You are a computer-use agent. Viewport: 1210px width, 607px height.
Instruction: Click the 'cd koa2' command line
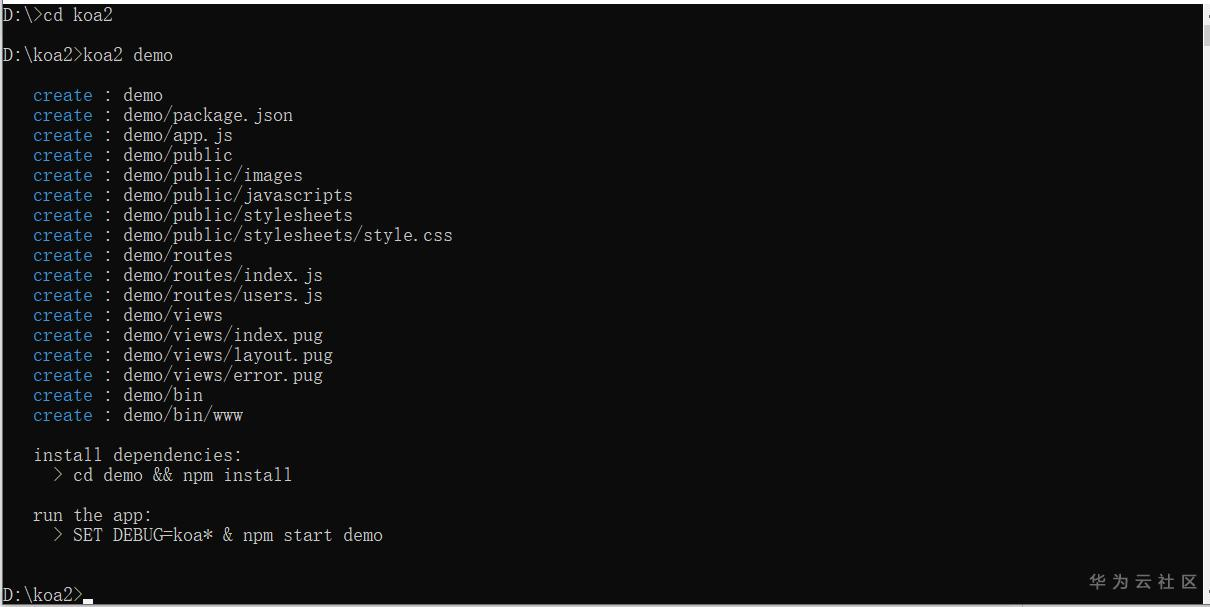[x=77, y=15]
